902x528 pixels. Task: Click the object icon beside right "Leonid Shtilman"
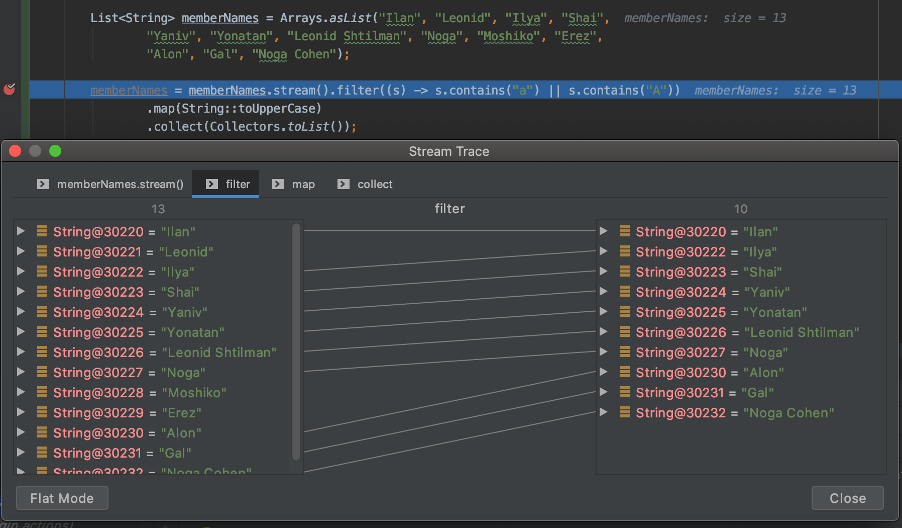[625, 332]
